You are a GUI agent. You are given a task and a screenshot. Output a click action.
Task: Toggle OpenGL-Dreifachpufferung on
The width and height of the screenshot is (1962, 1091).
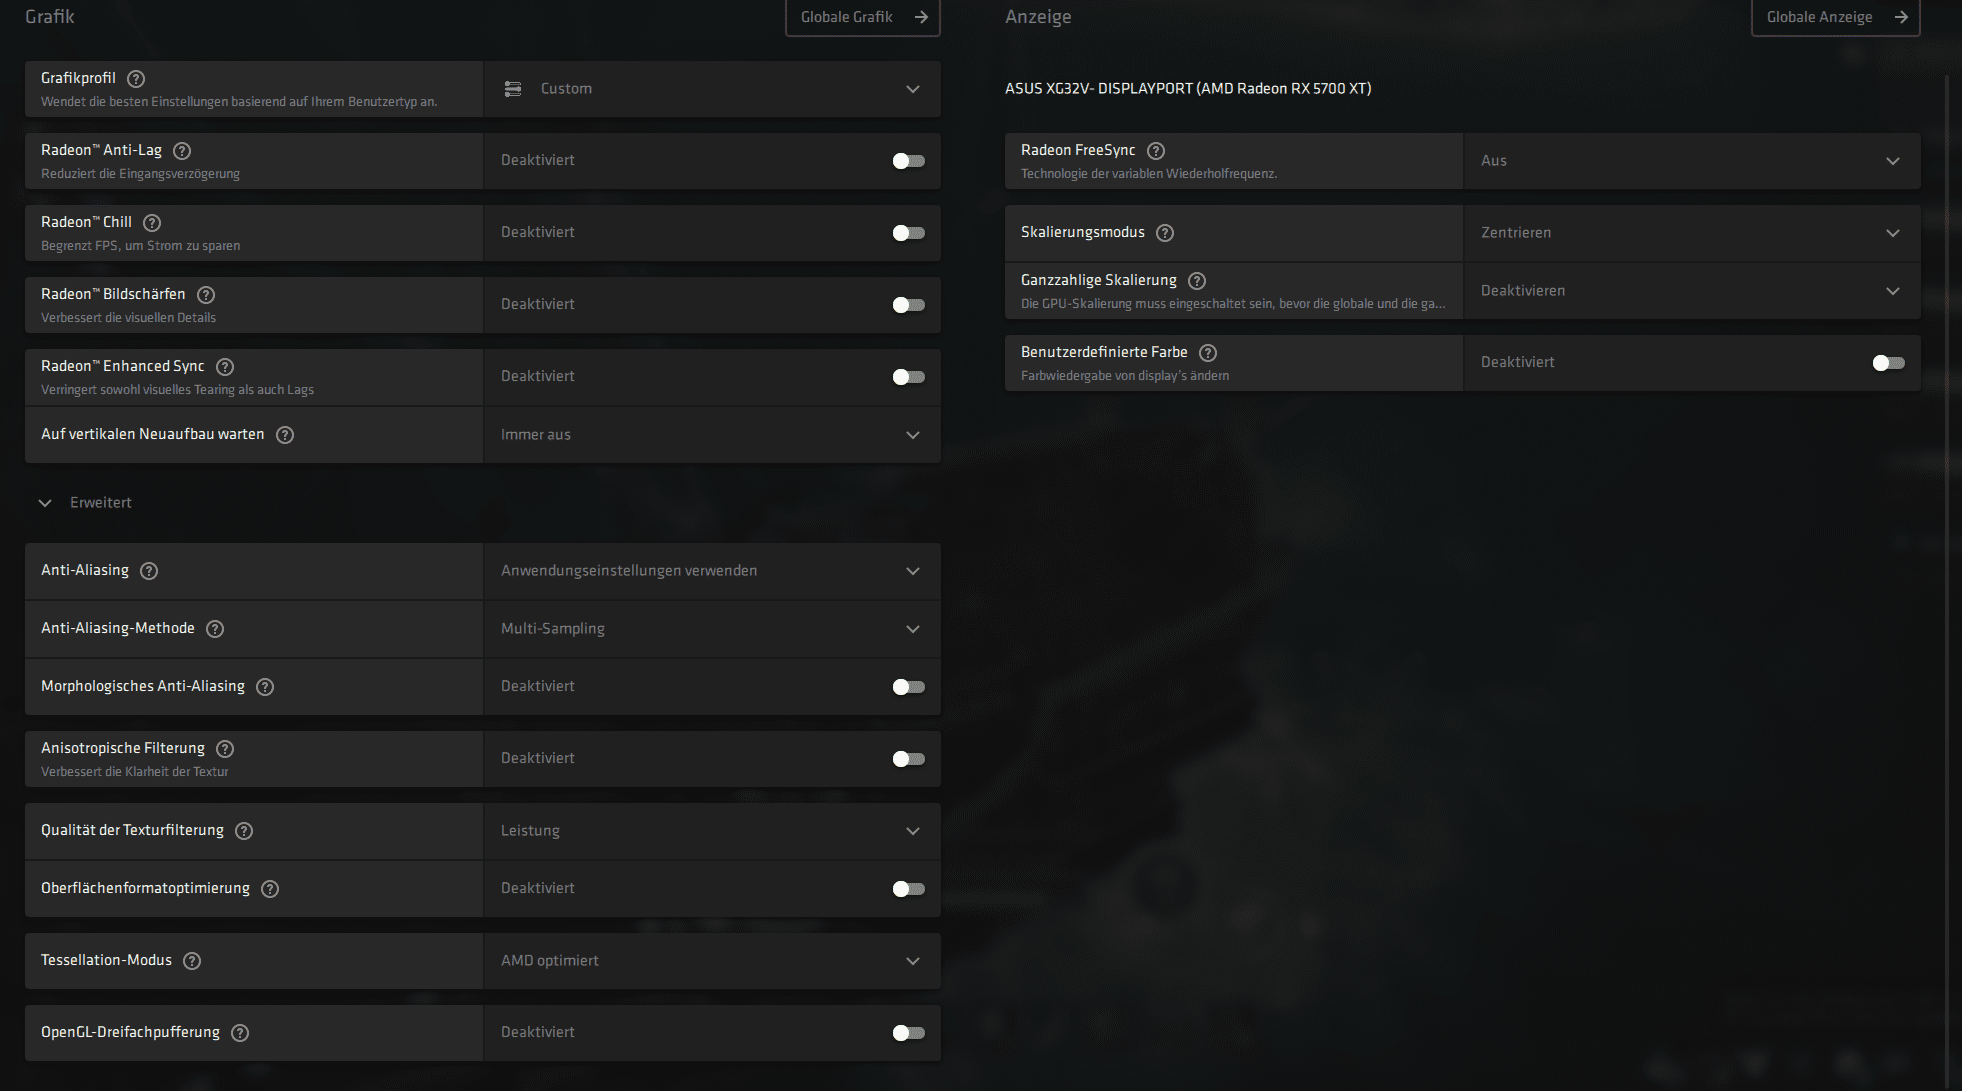click(909, 1033)
